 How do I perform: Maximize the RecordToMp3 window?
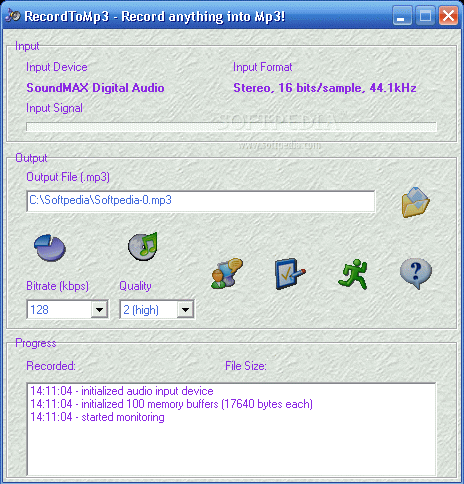pos(425,15)
